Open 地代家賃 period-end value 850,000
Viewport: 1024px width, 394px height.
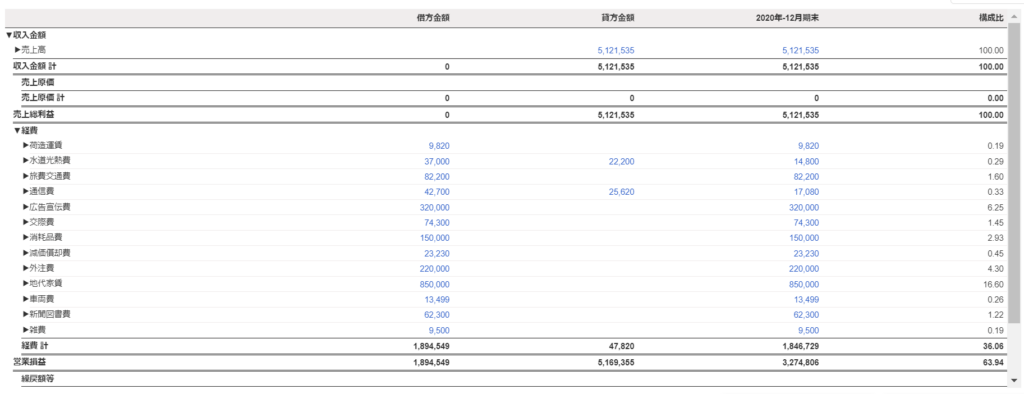point(804,284)
